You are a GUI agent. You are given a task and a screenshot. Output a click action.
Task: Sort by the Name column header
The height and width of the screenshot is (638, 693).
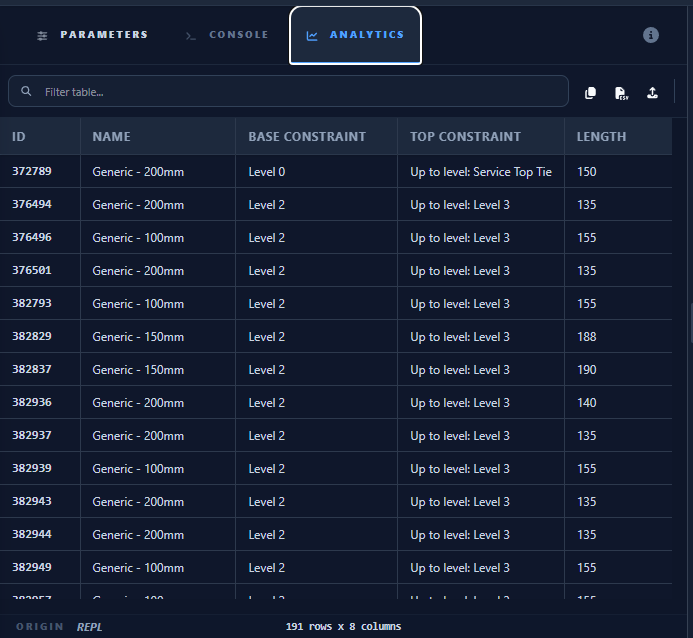click(x=112, y=137)
